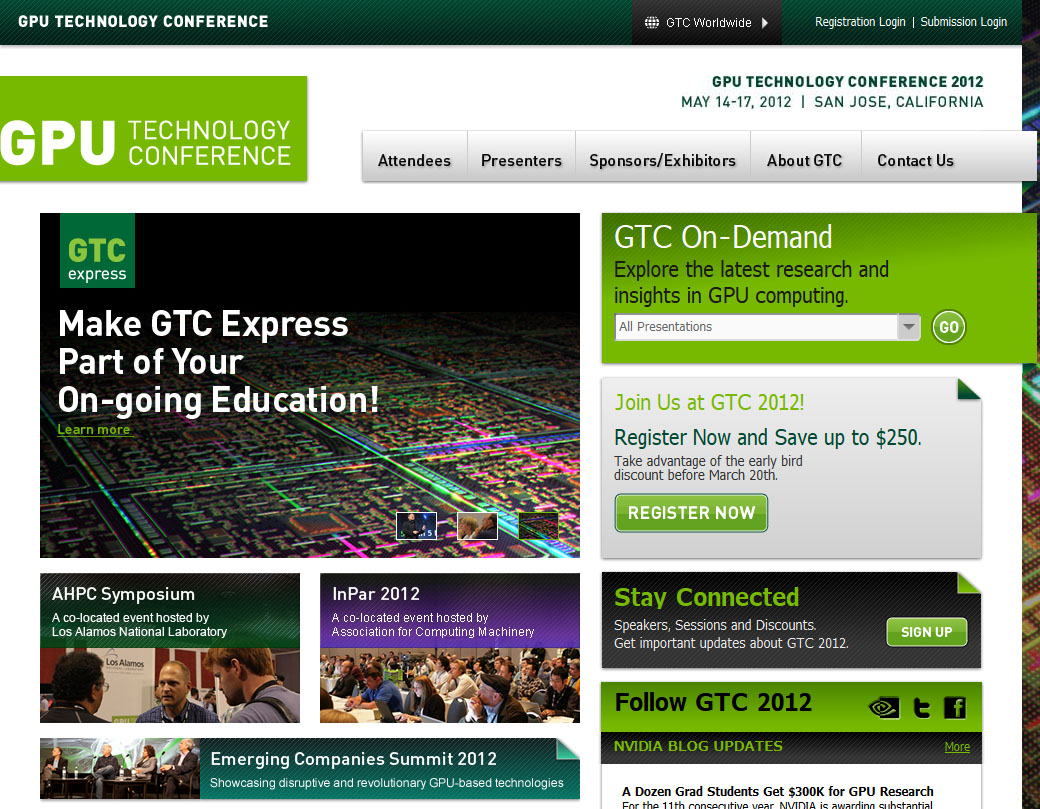The image size is (1040, 809).
Task: Click the Make GTC Express headline text
Action: (x=218, y=362)
